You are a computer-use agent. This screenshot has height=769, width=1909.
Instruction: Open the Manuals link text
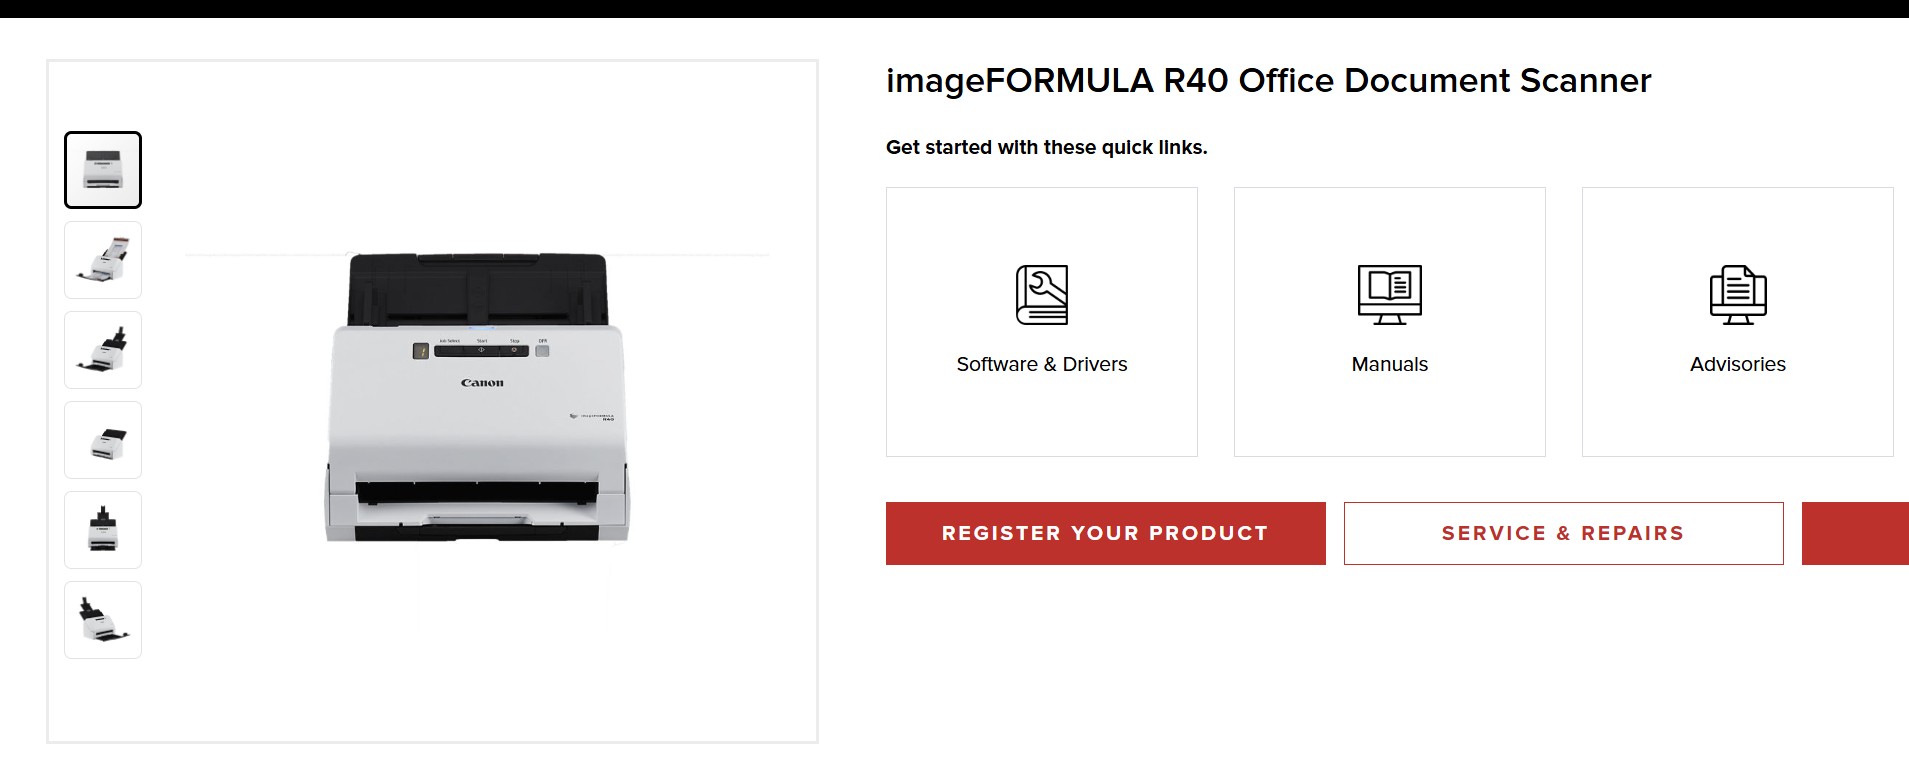tap(1390, 364)
